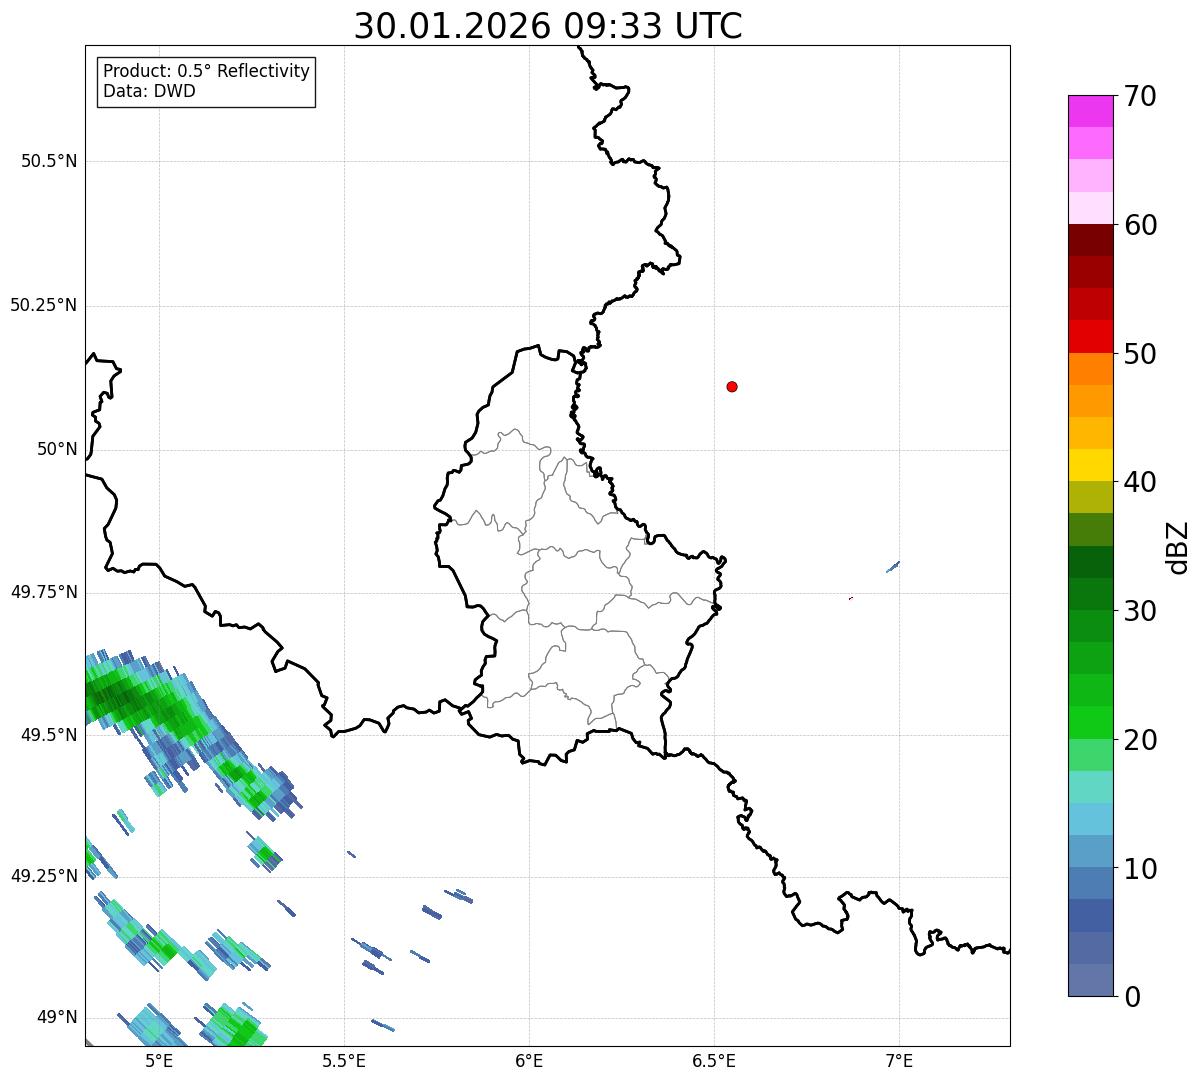
Task: Select the "Data: DWD" text
Action: 149,92
